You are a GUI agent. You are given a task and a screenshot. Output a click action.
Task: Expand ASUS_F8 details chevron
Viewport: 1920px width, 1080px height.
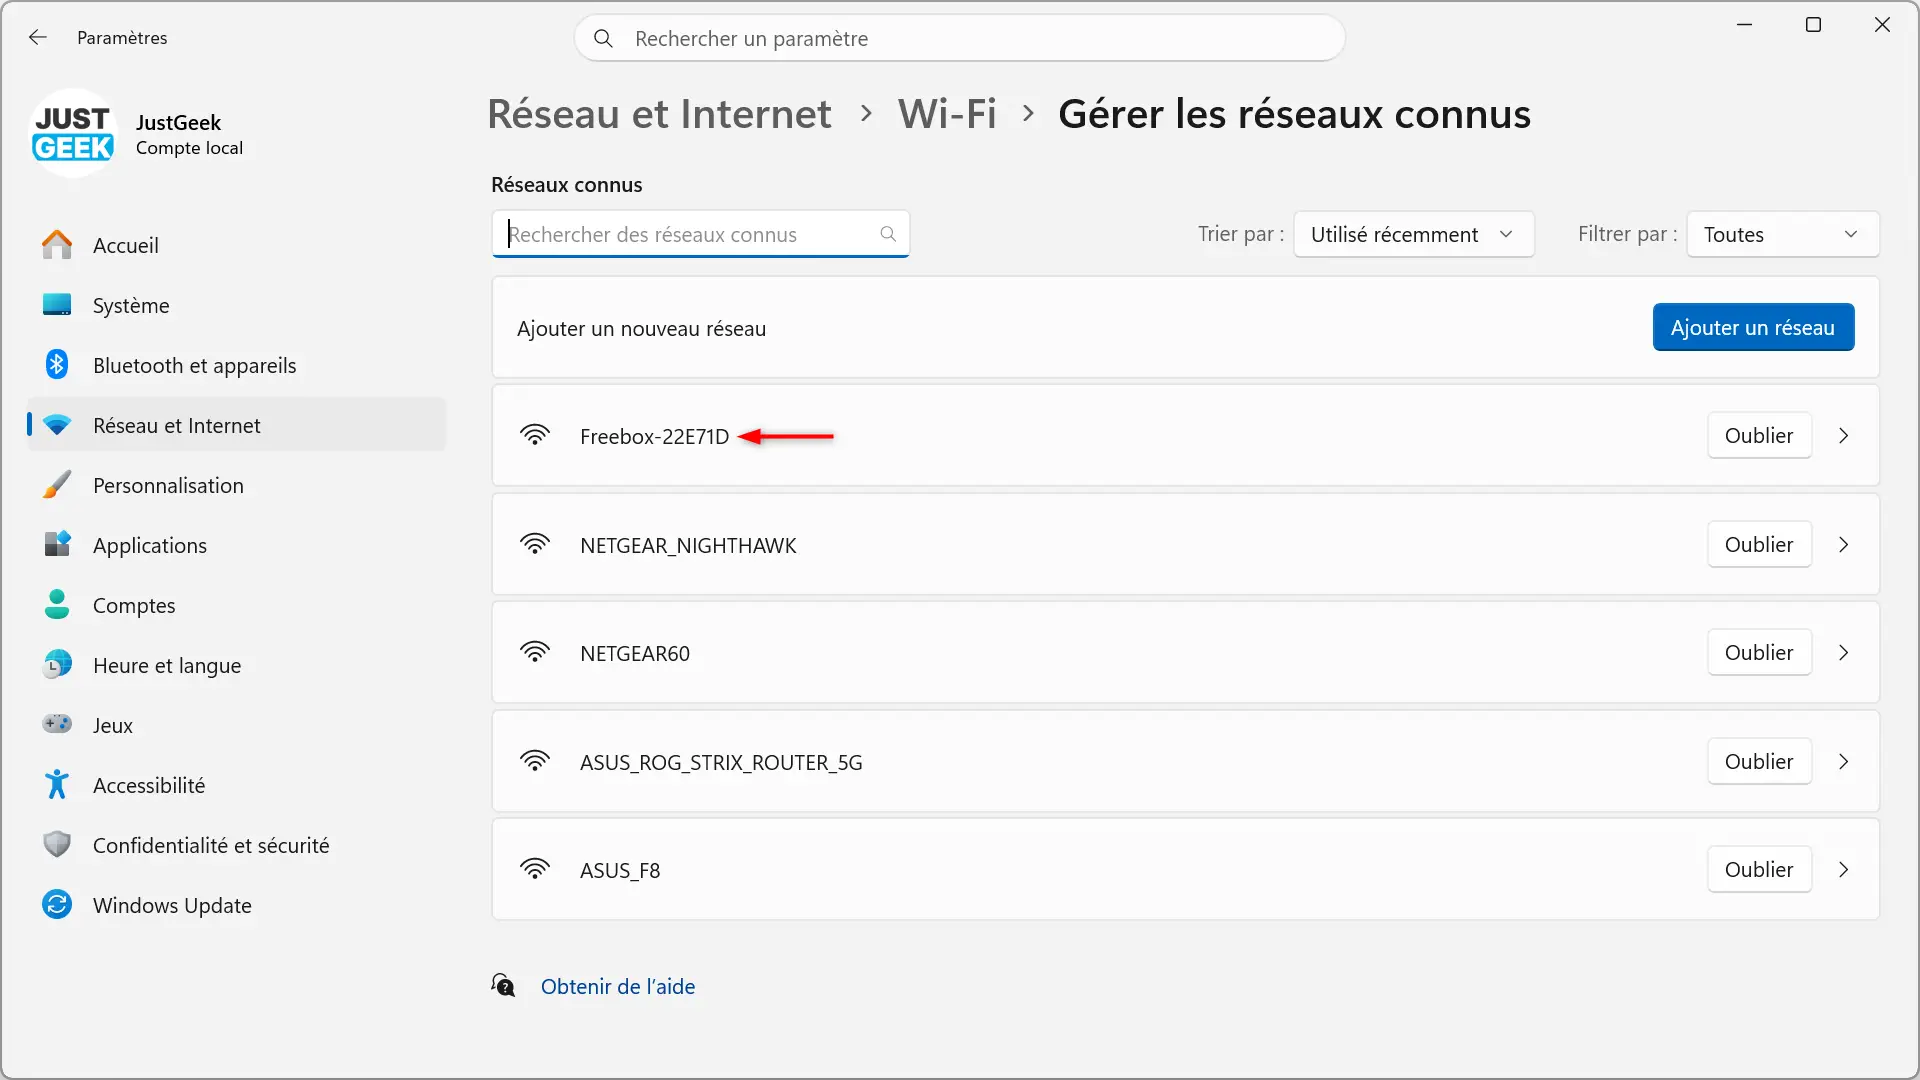pyautogui.click(x=1843, y=870)
